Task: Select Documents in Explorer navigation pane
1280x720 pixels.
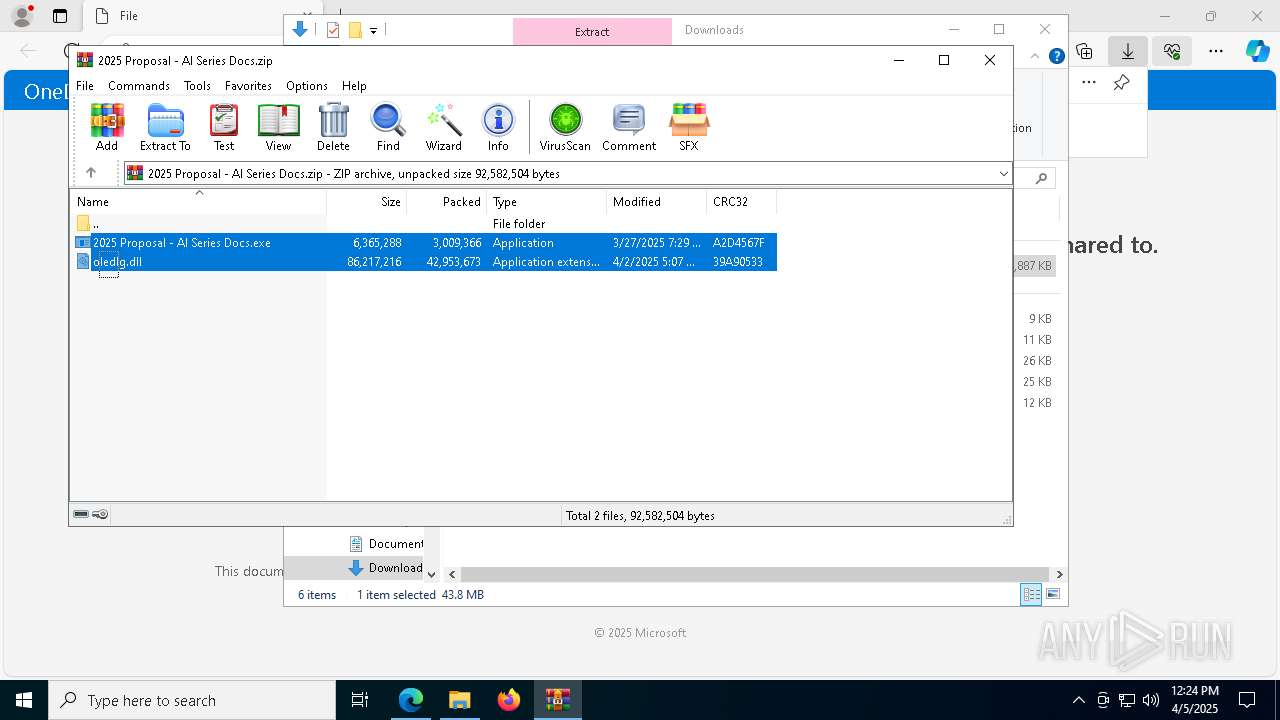Action: tap(386, 544)
